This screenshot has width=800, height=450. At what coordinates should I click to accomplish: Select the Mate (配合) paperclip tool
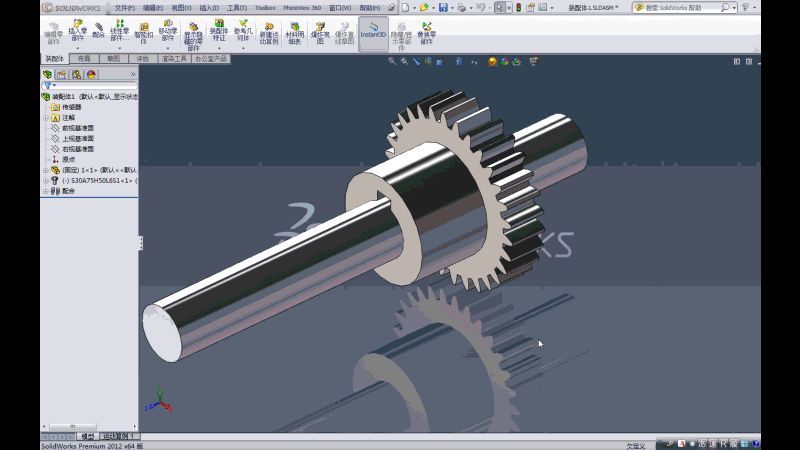(98, 31)
